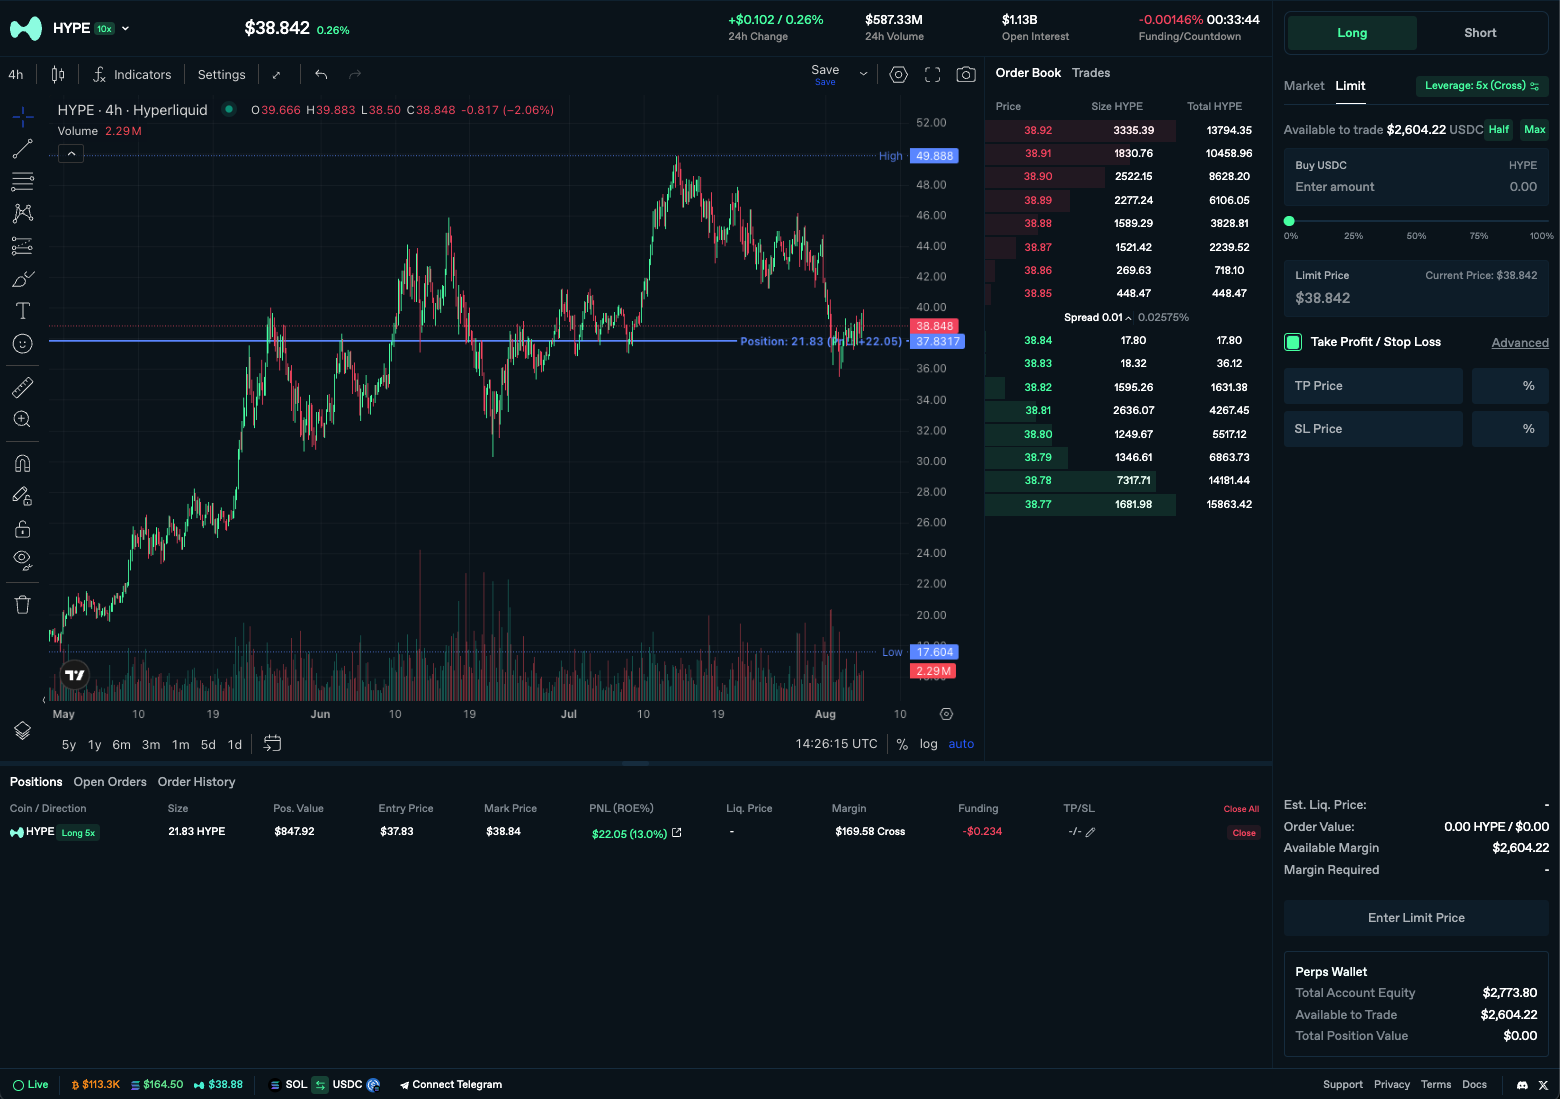Toggle percent scale on price axis

point(902,744)
